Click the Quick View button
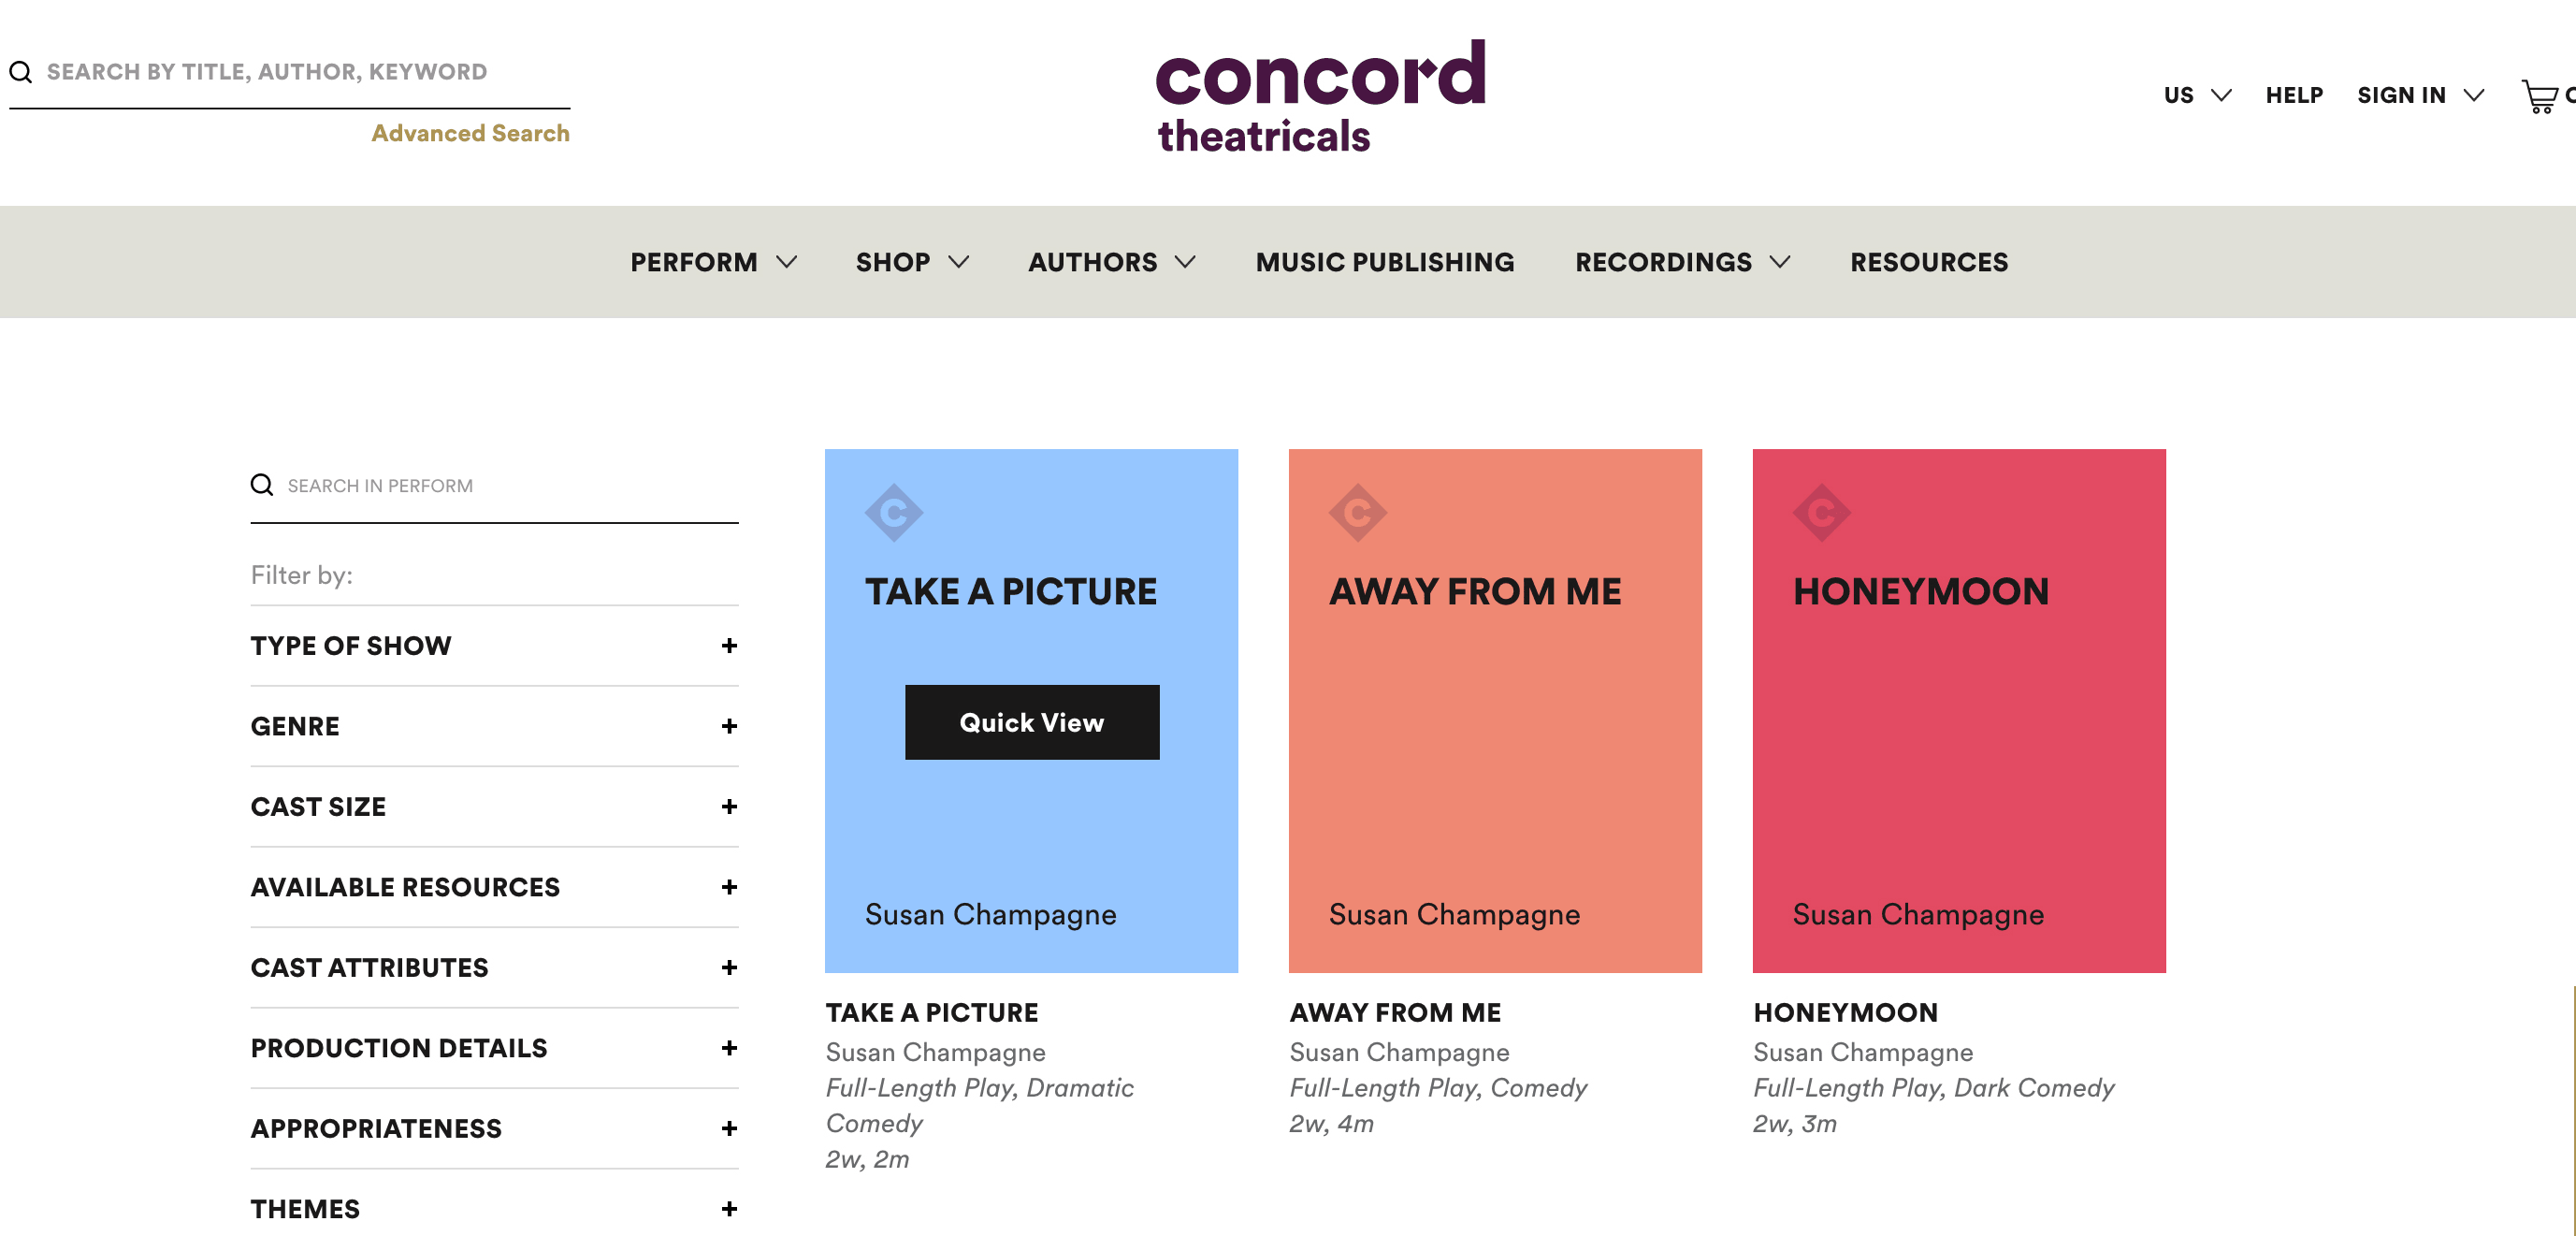Image resolution: width=2576 pixels, height=1236 pixels. [1031, 722]
